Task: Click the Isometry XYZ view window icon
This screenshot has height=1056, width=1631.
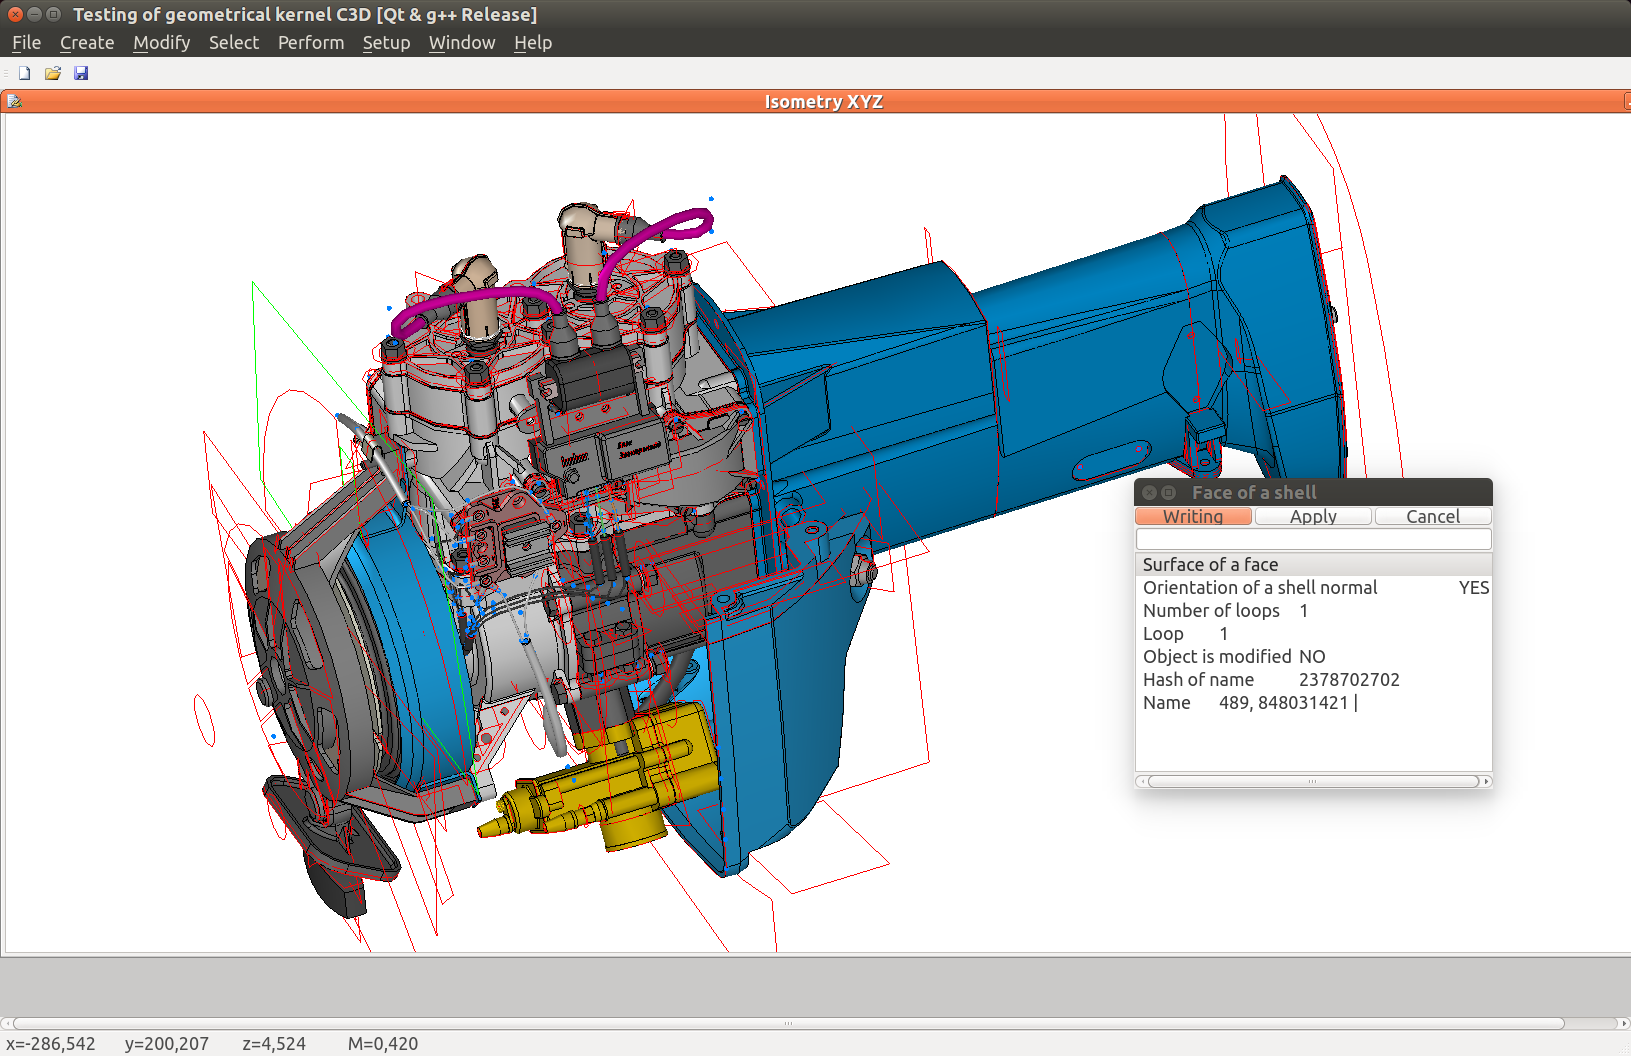Action: (x=14, y=101)
